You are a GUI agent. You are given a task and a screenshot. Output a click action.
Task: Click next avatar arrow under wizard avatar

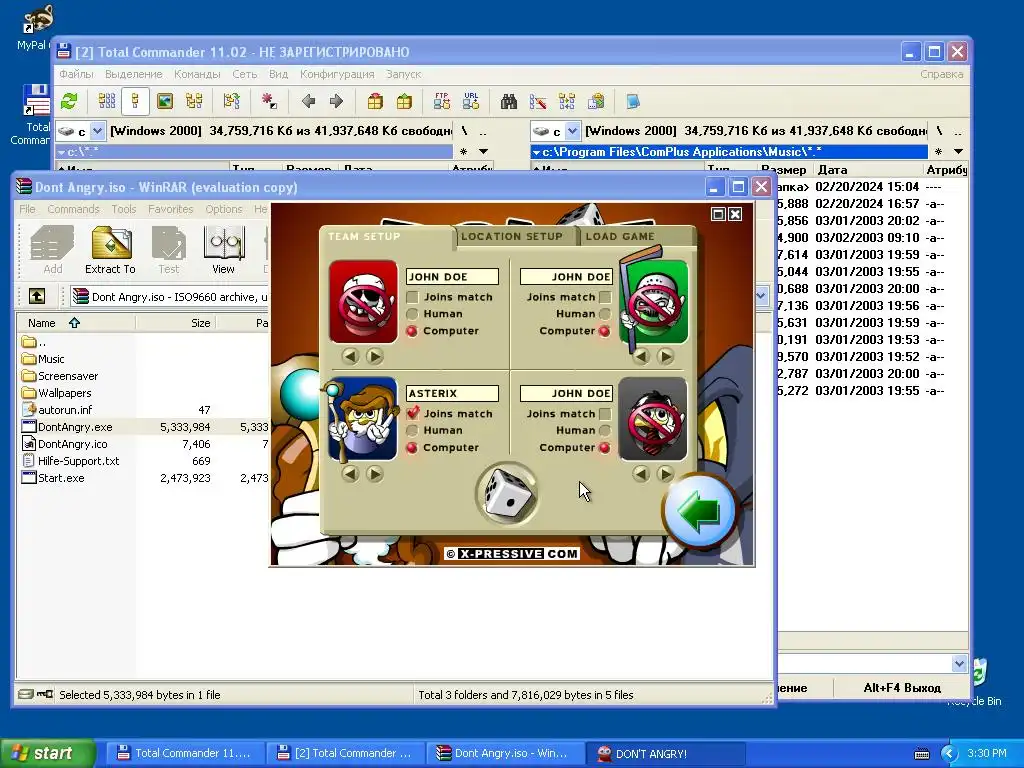pyautogui.click(x=375, y=473)
